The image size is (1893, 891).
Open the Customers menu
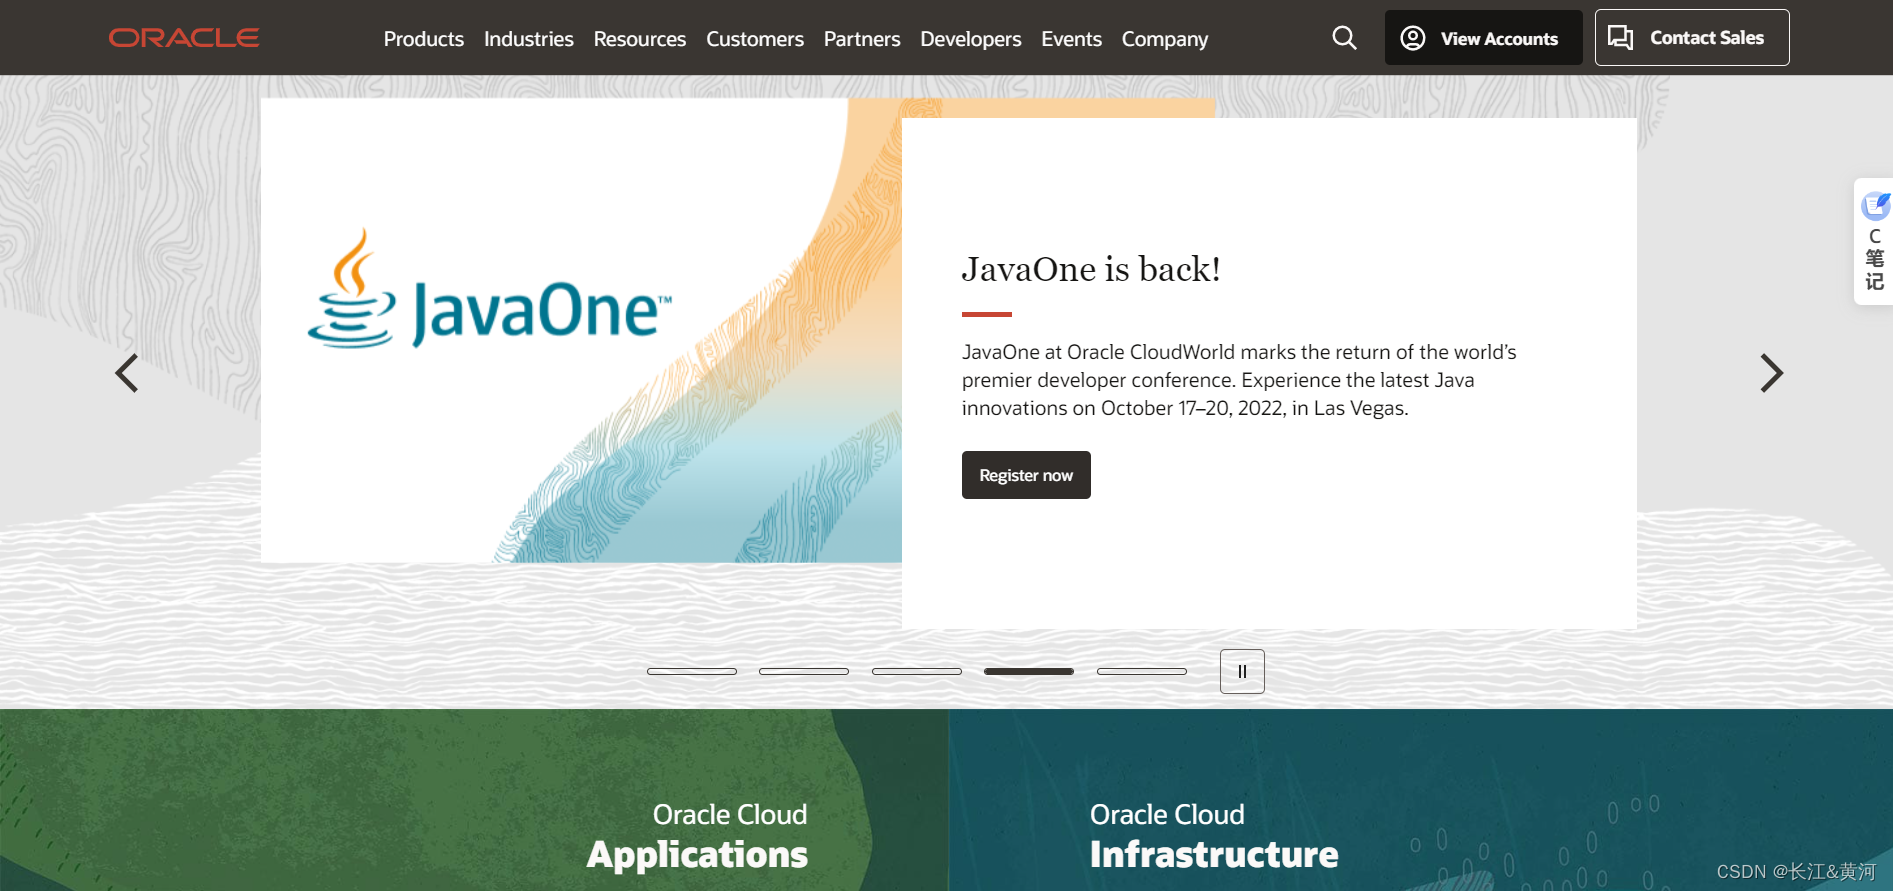tap(755, 39)
